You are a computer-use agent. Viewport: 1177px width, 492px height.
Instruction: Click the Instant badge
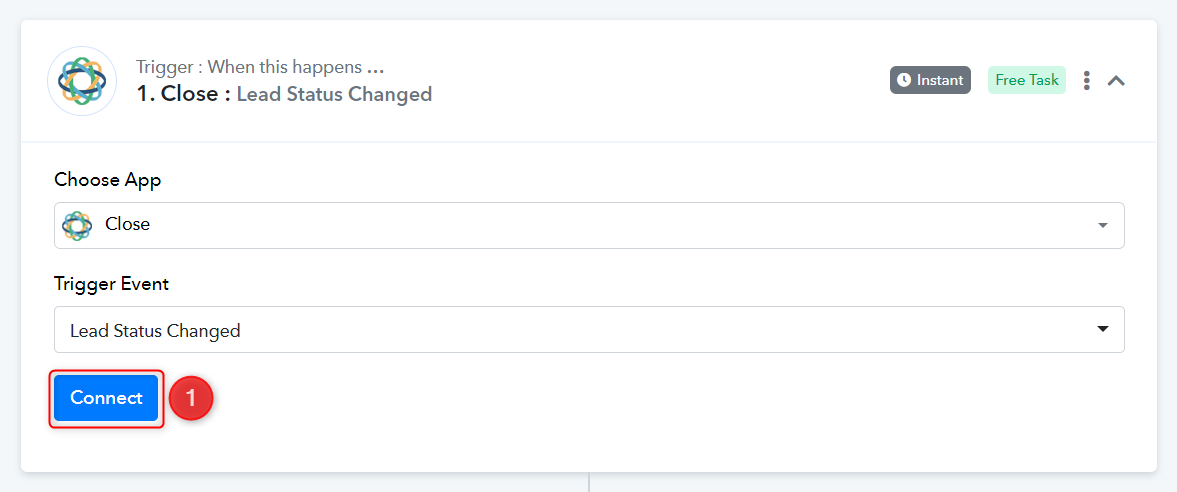[931, 80]
